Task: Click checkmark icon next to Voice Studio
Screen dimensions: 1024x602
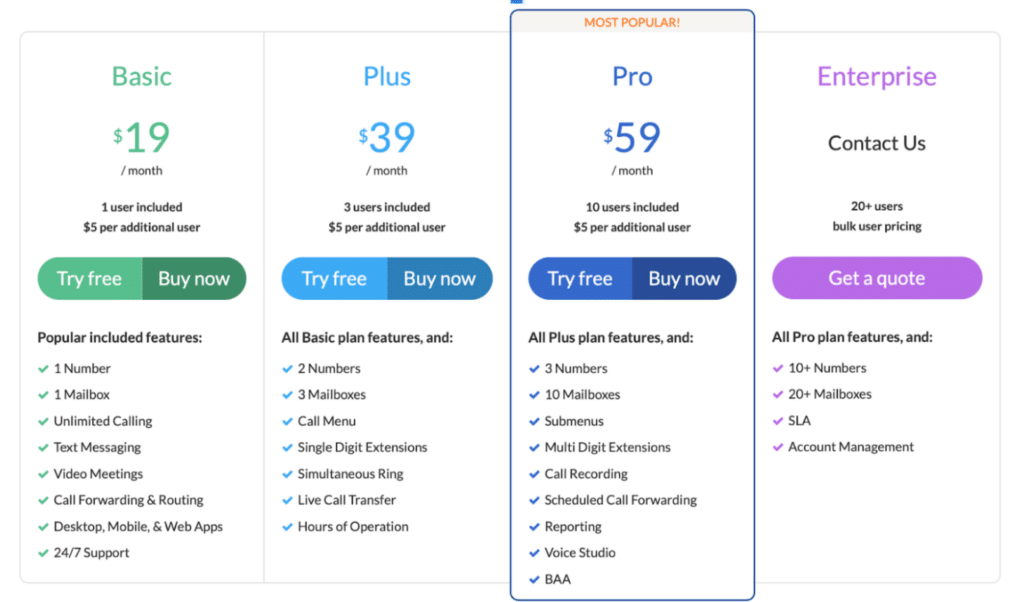Action: (534, 553)
